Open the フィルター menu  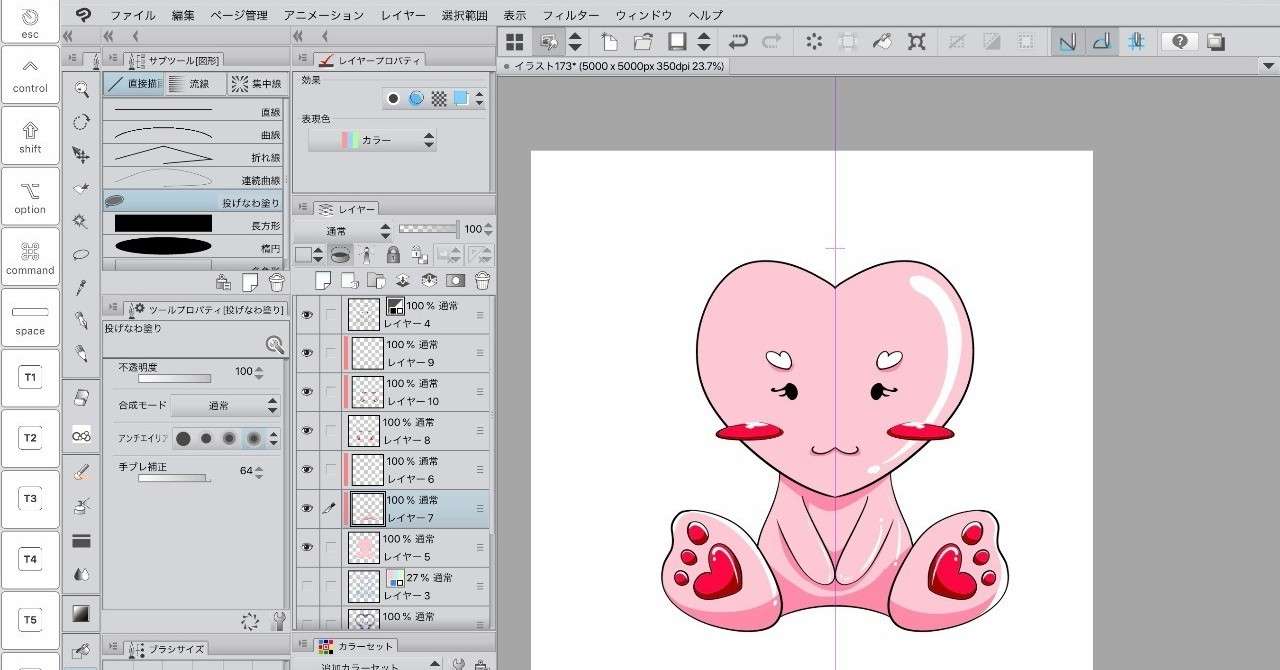pos(570,15)
